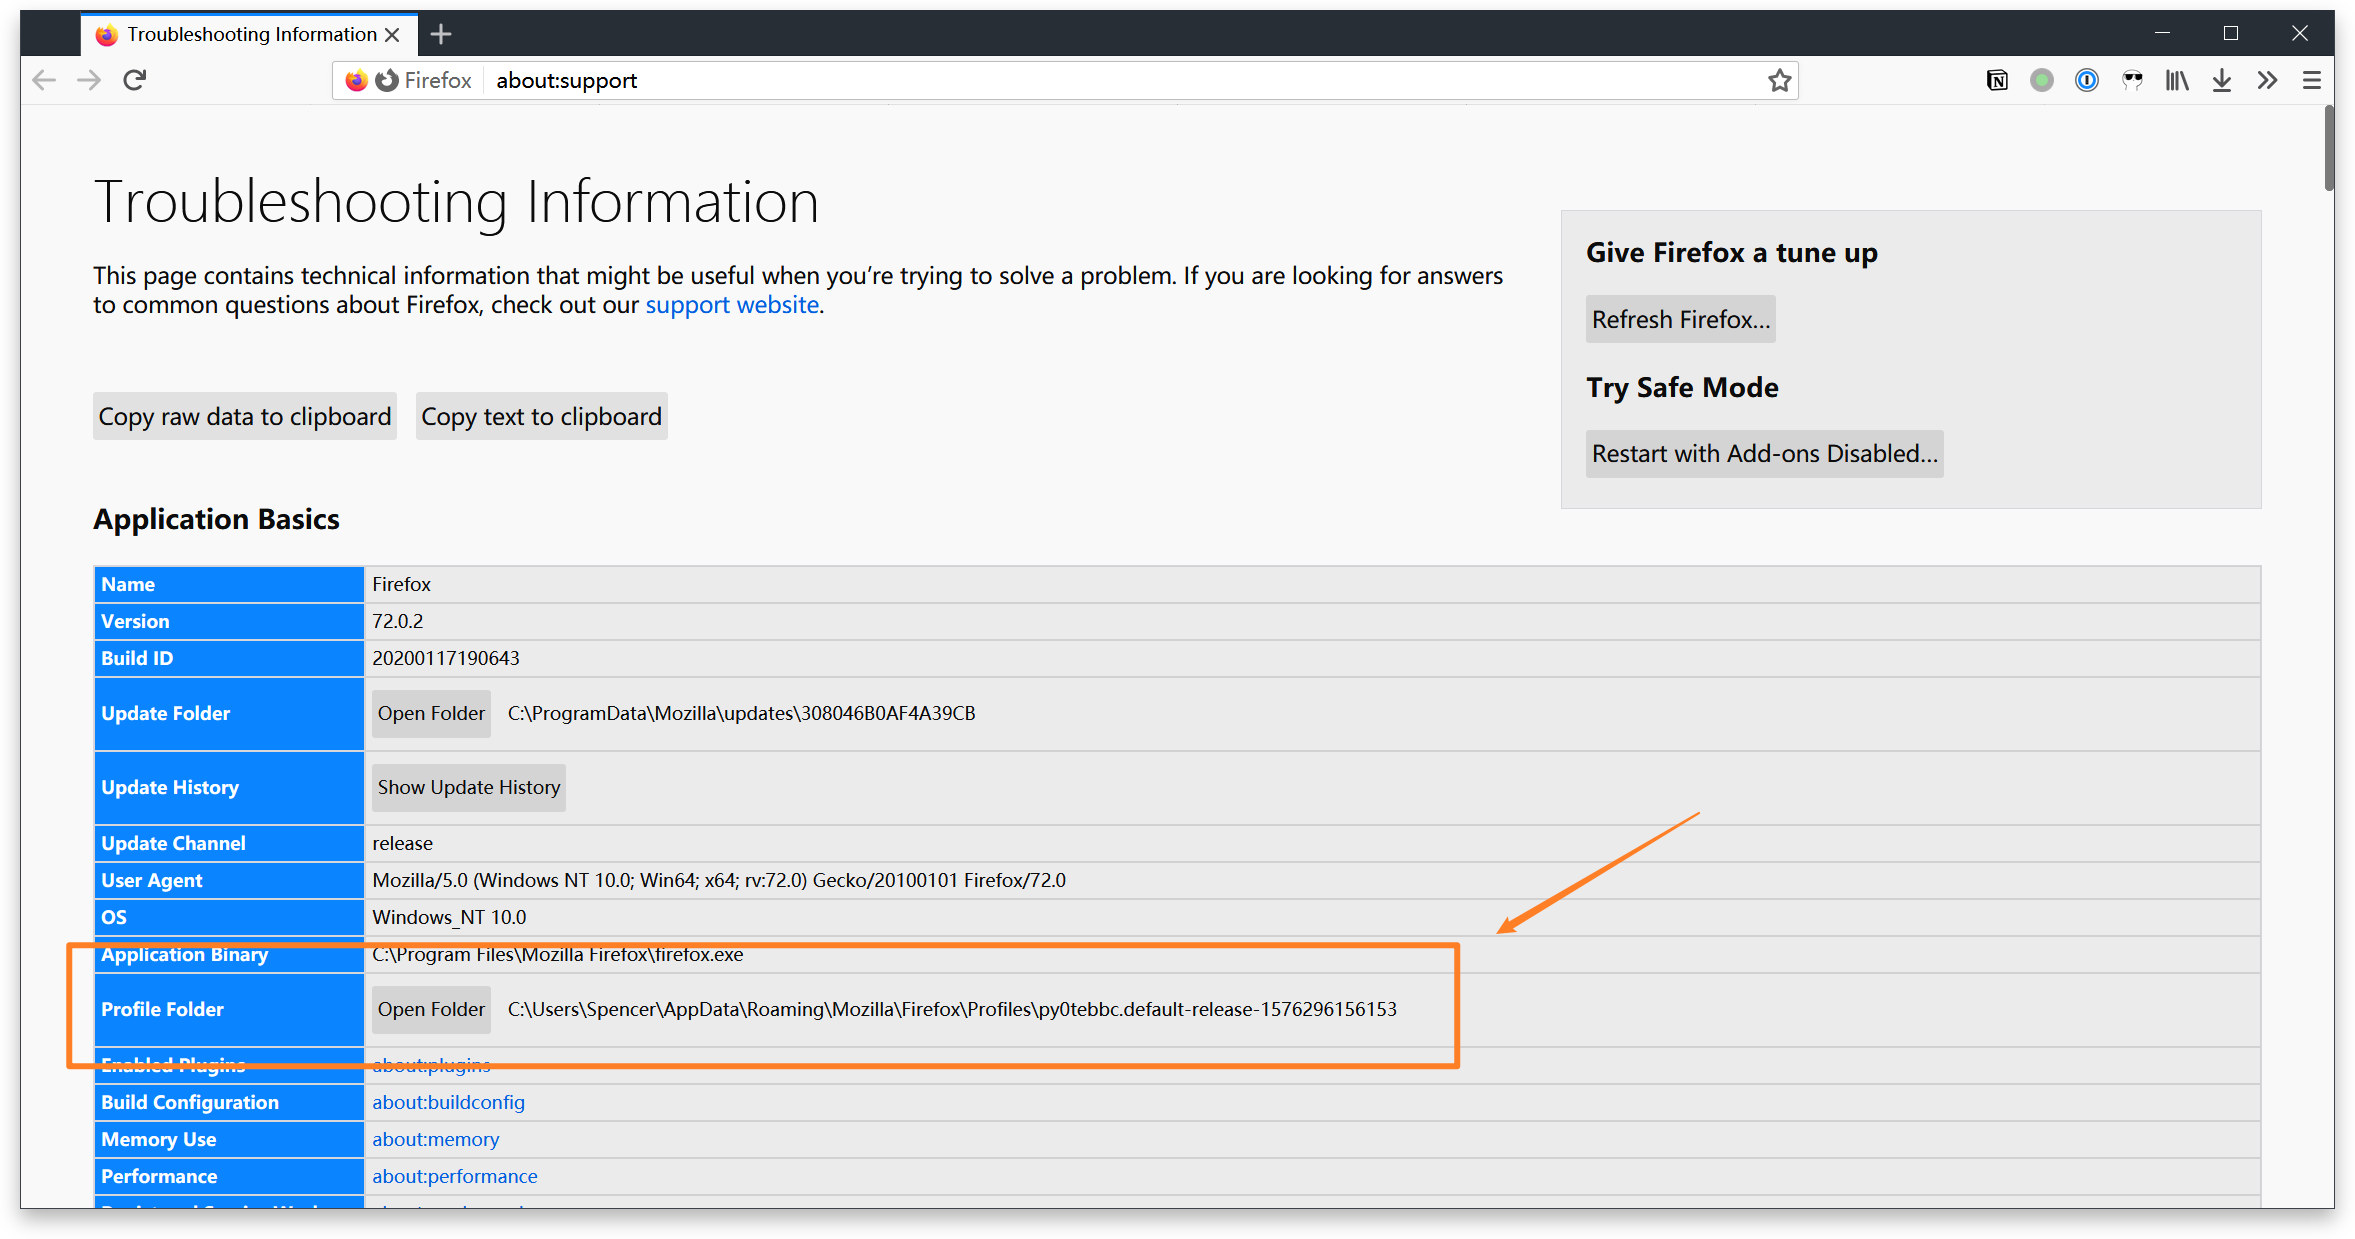Click the Application Binary path firefox.exe
The image size is (2355, 1239).
click(x=558, y=954)
